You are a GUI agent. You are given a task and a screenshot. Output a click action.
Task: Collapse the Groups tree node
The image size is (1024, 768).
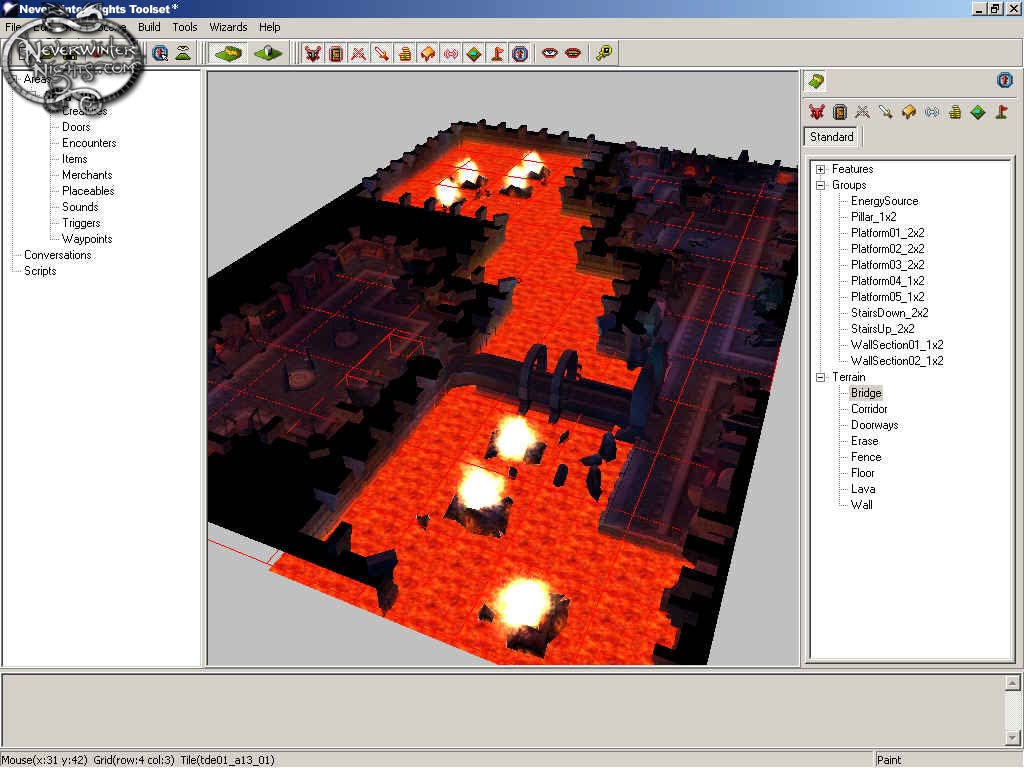[821, 185]
